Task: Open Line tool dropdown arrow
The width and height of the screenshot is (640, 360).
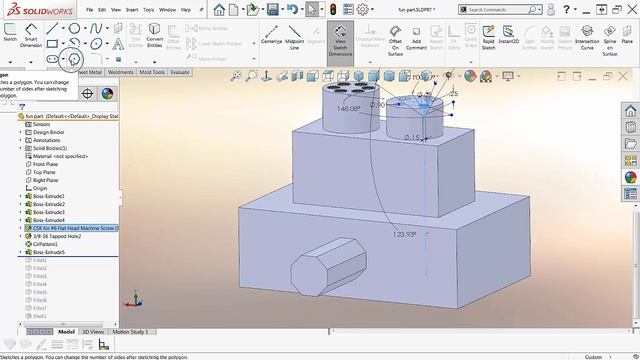Action: point(63,29)
